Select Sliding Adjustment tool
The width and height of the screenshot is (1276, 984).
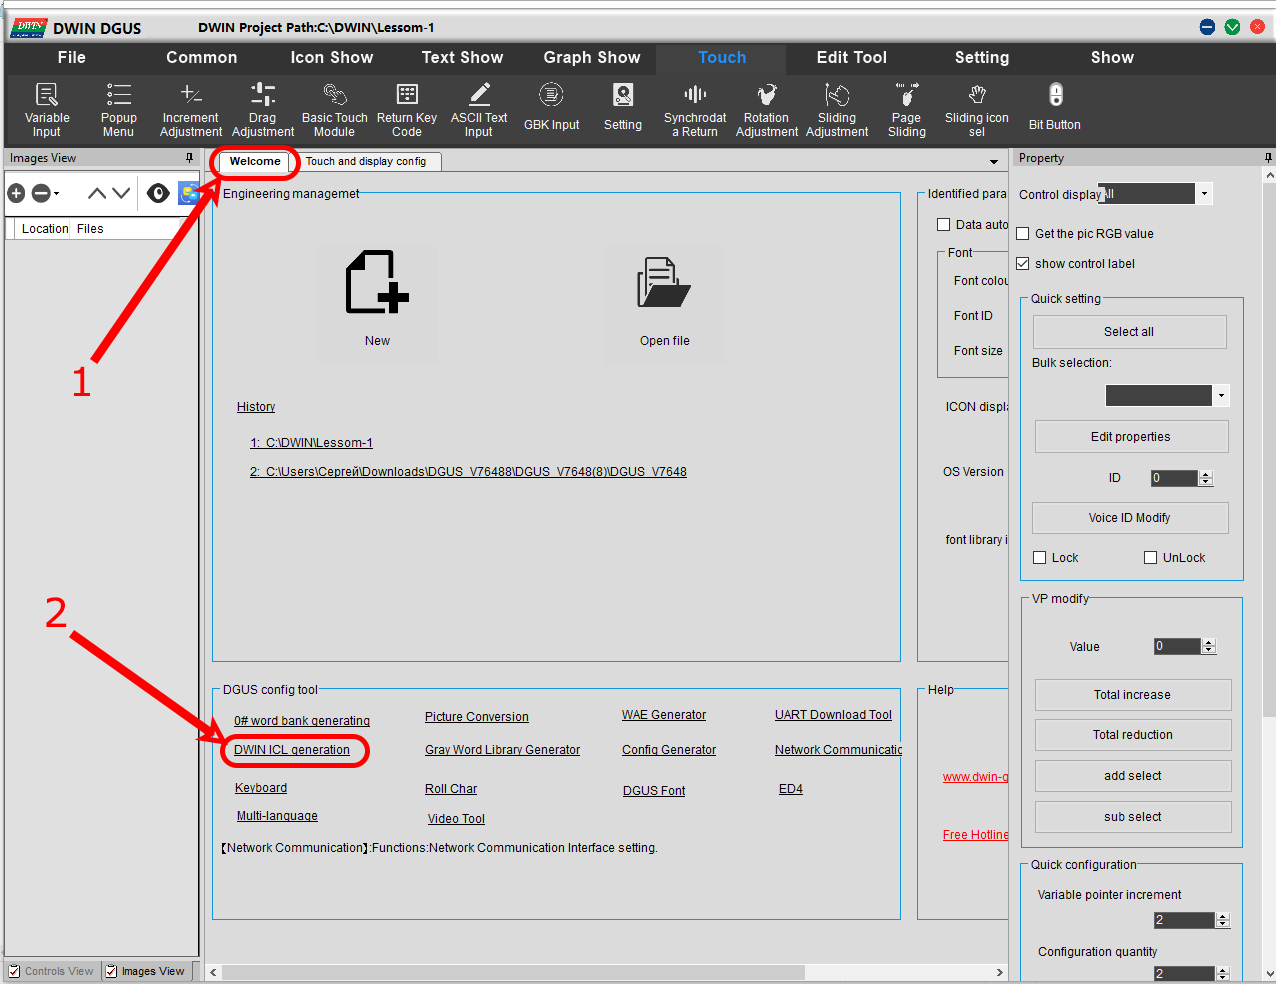[x=837, y=109]
